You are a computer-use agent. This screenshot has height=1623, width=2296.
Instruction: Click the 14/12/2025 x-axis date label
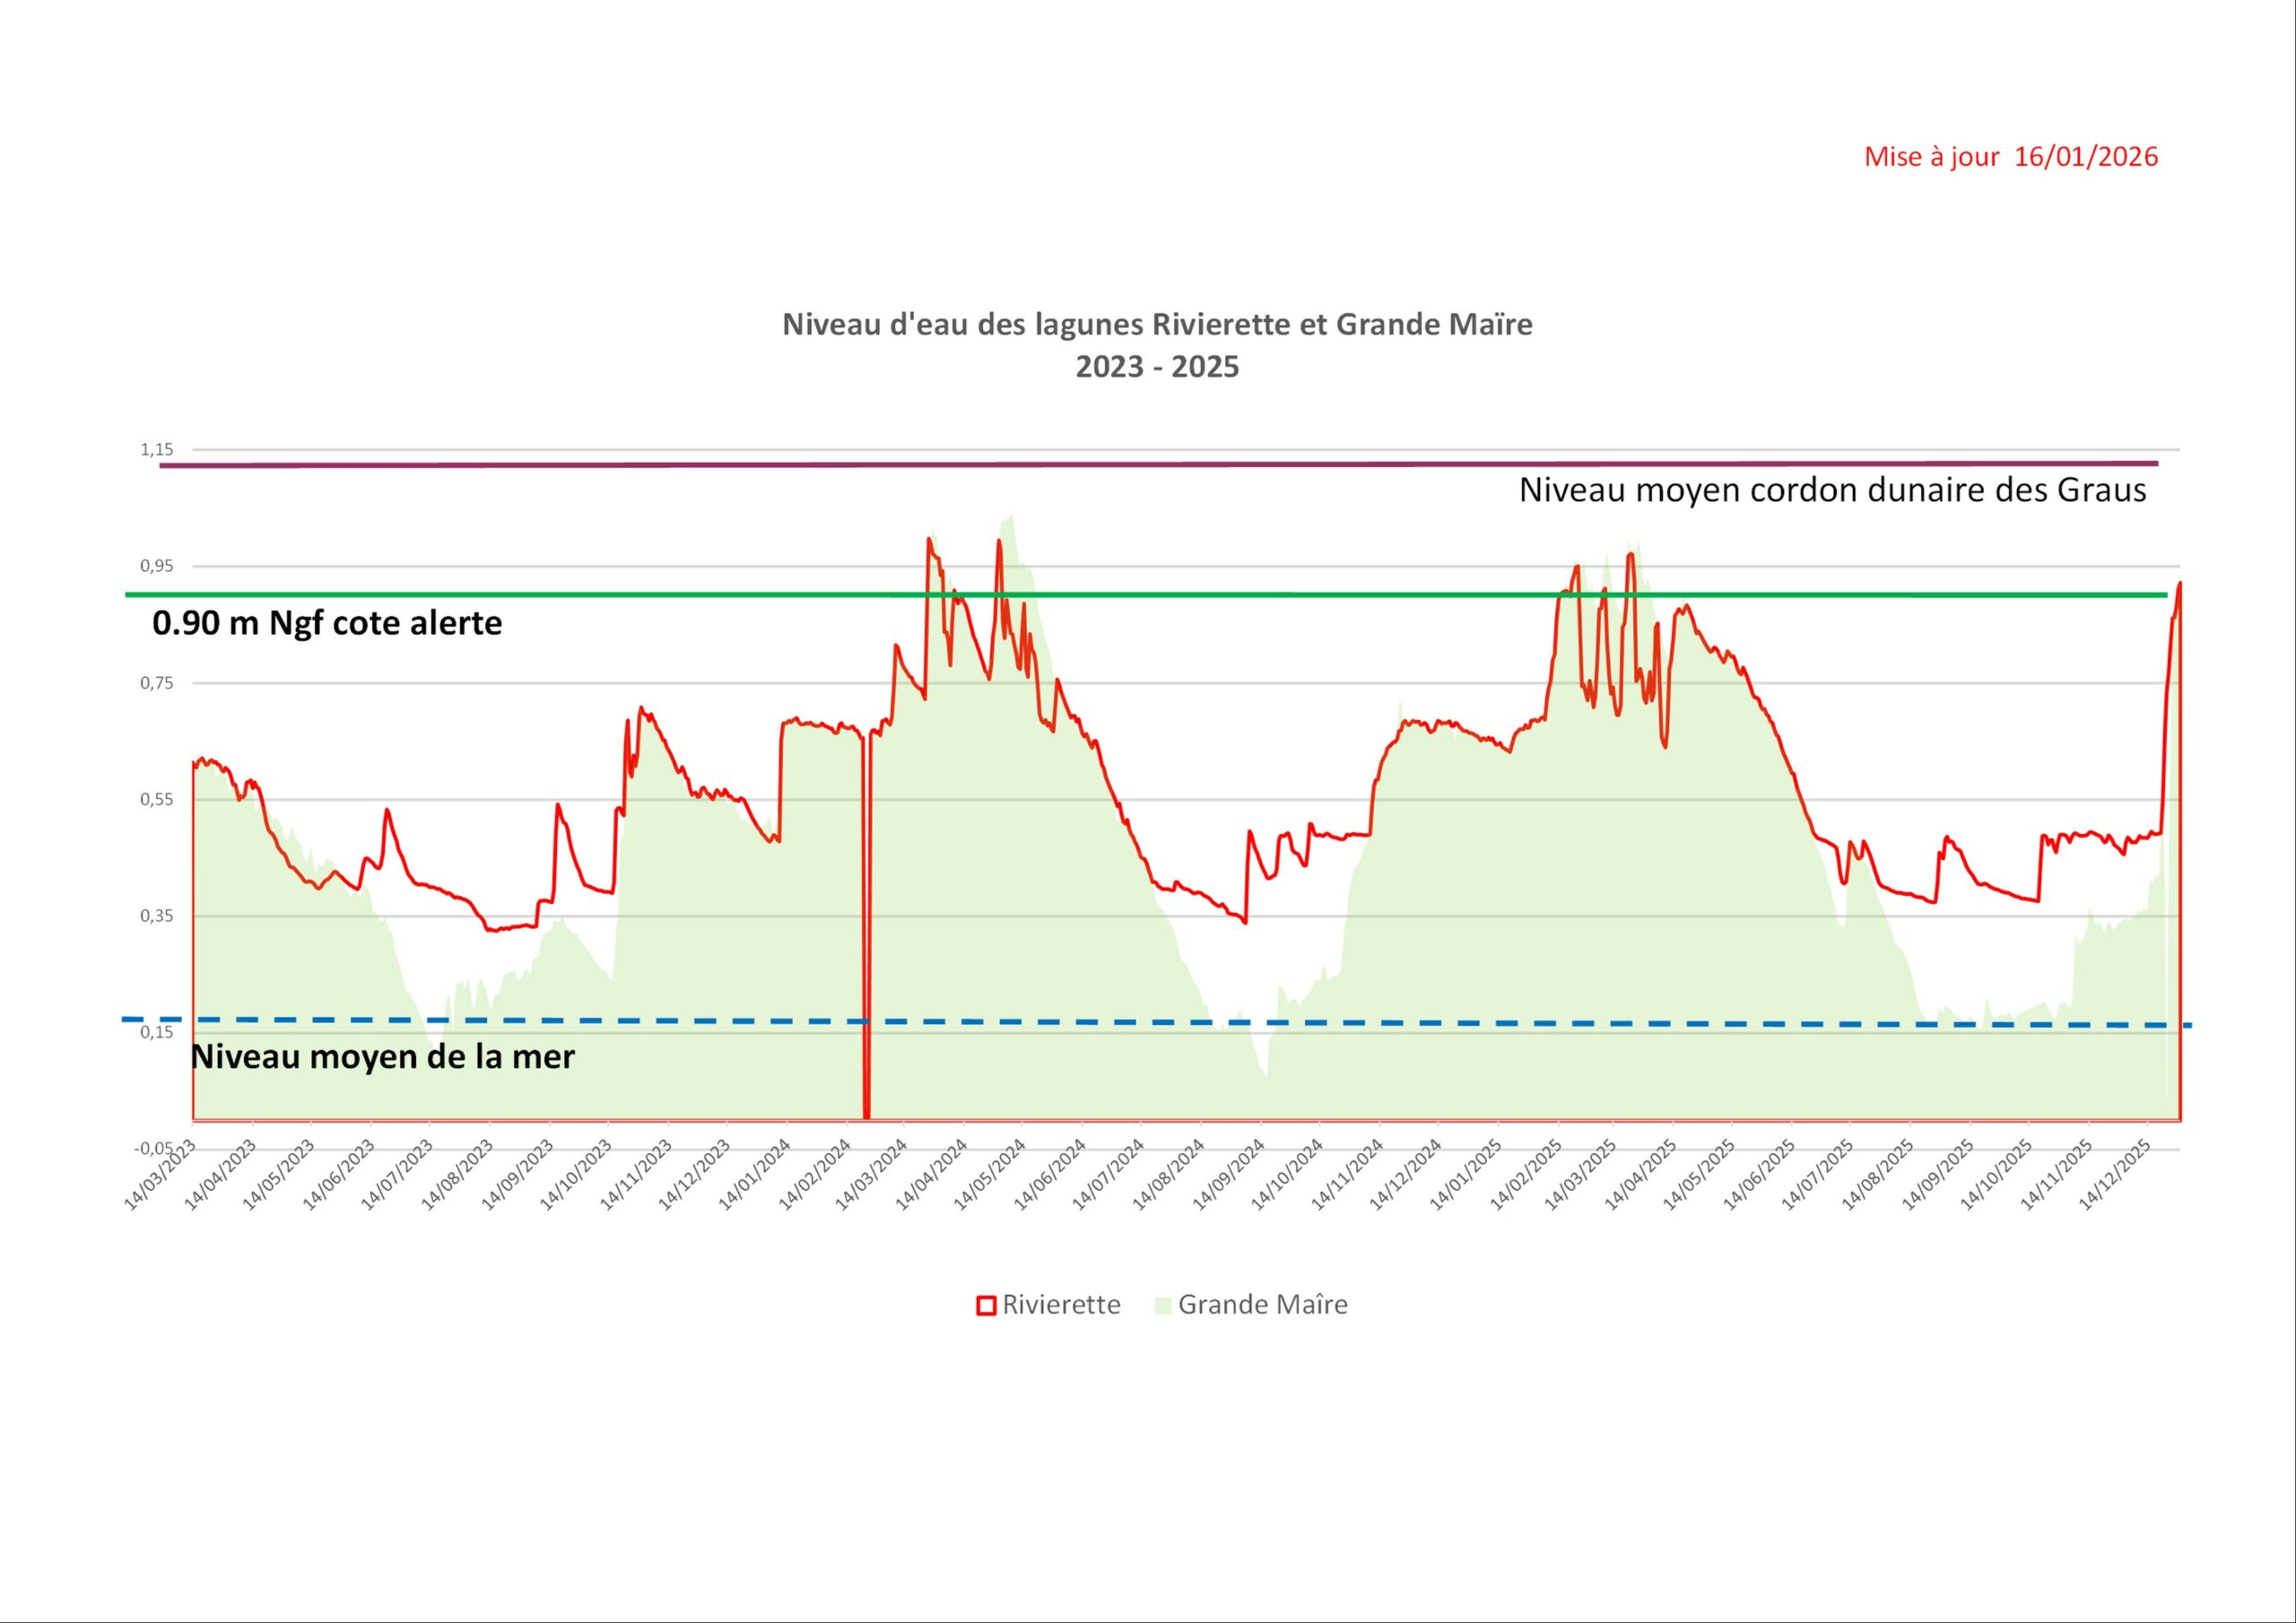point(2115,1176)
